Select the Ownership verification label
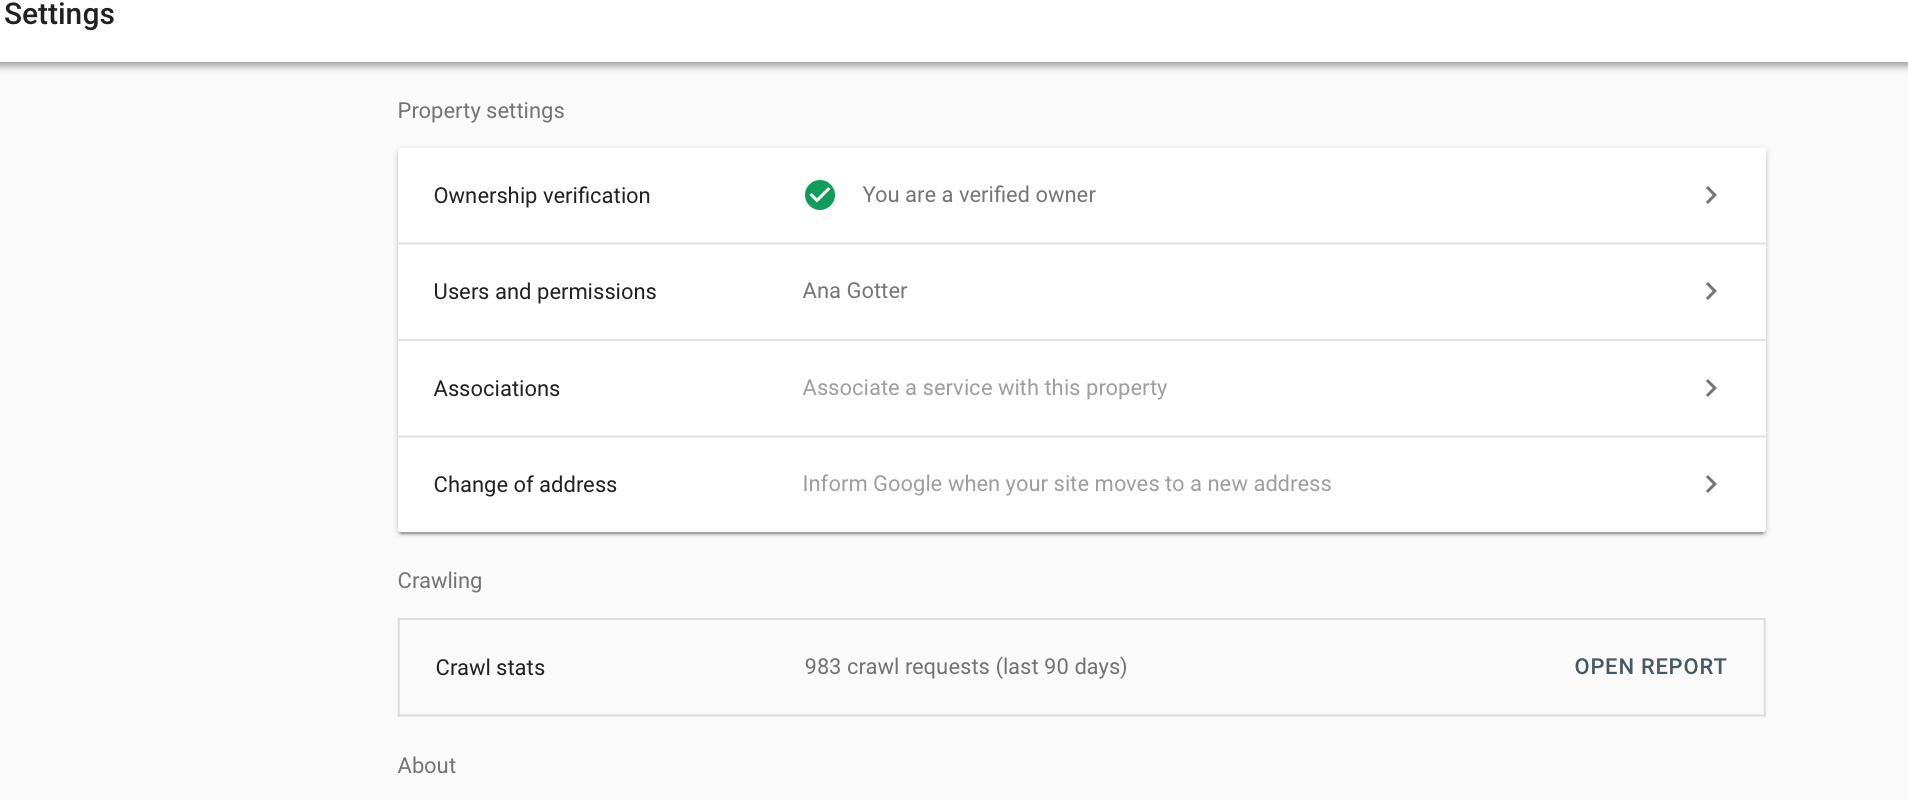This screenshot has height=800, width=1908. coord(541,196)
